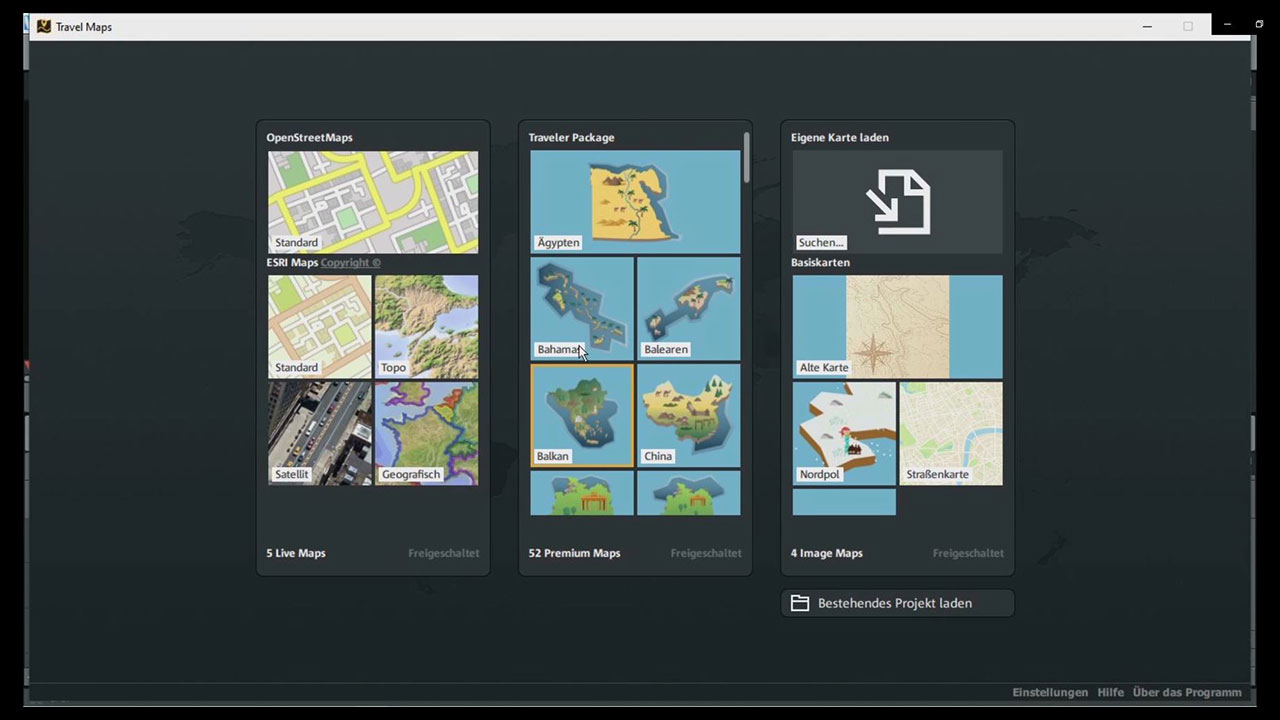
Task: Choose the ESRI Standard map tile
Action: 319,326
